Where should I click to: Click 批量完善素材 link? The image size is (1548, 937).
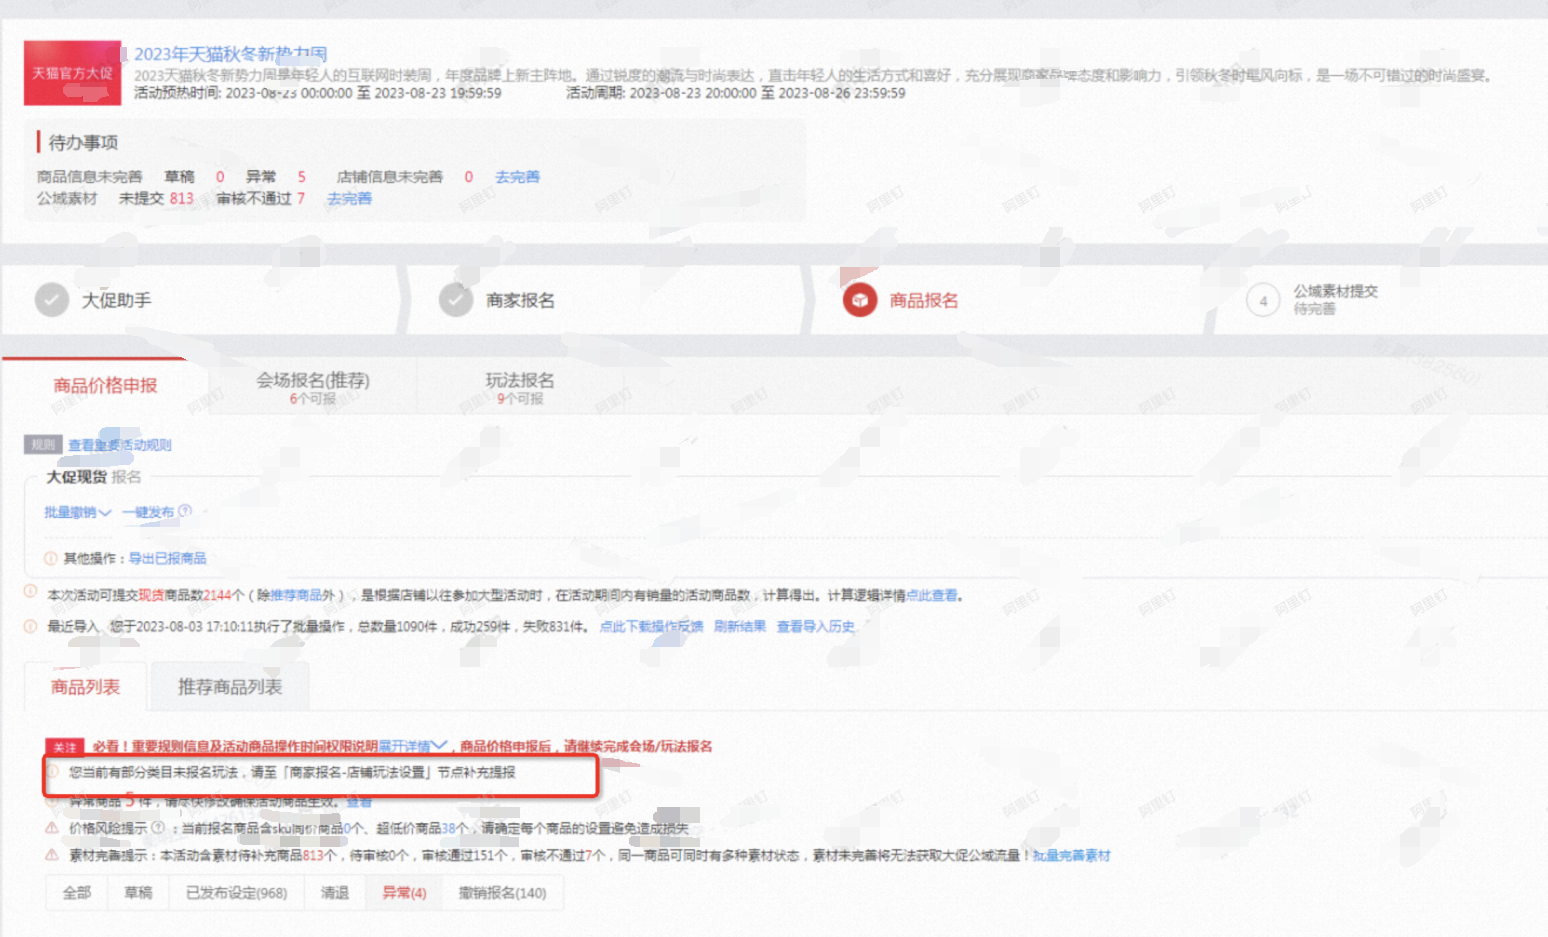tap(1071, 855)
